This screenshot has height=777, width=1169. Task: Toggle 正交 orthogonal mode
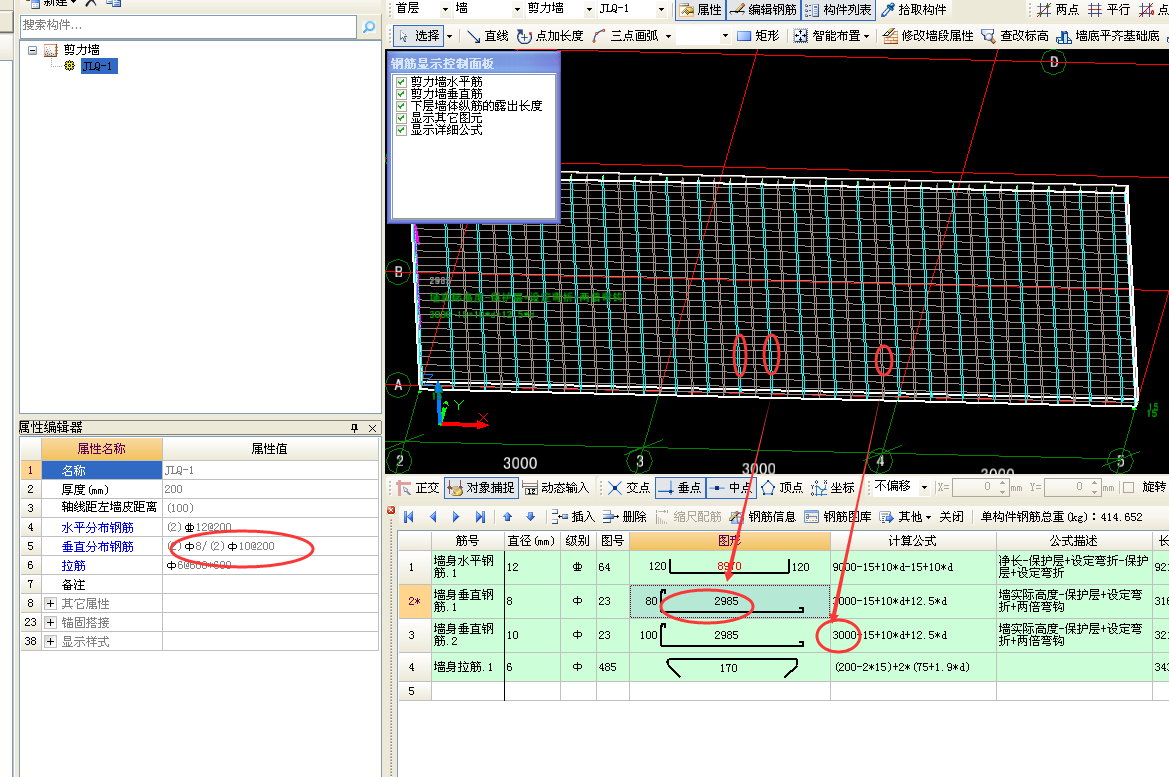(418, 488)
